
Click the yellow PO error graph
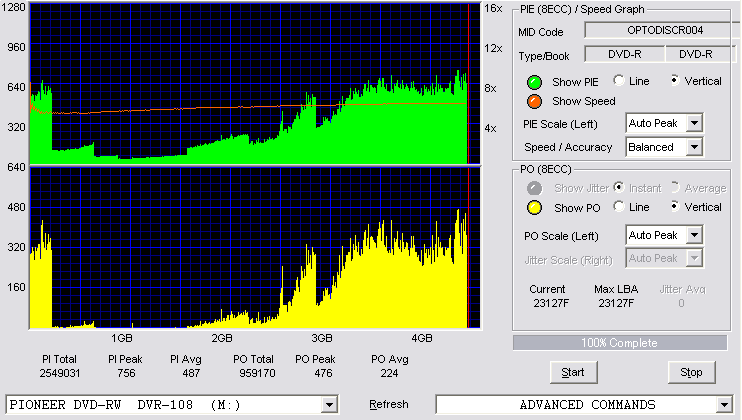255,247
